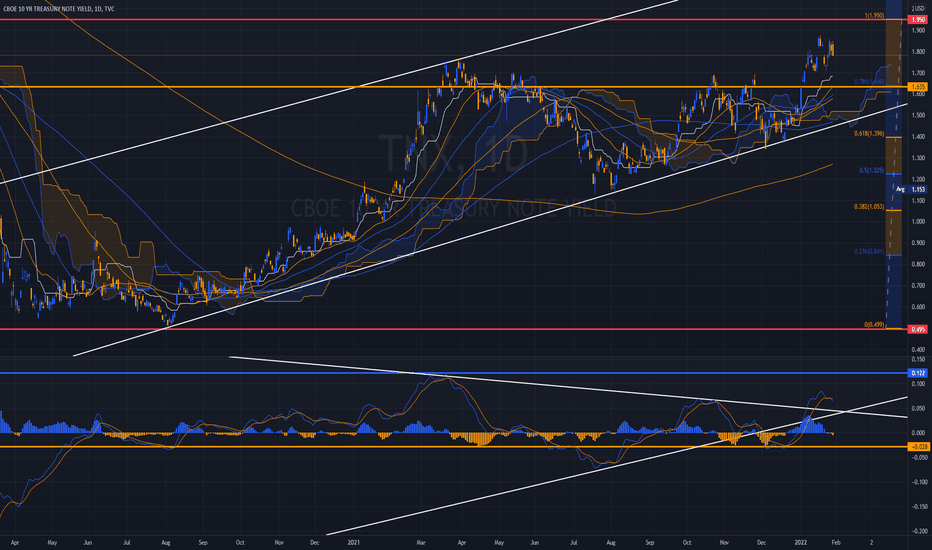Click the 0.600 value on price axis

918,307
